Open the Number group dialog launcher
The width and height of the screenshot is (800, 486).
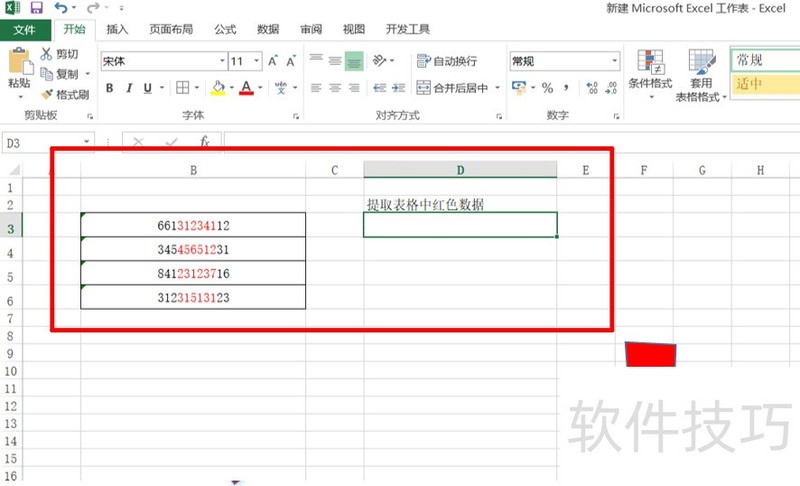[x=616, y=116]
